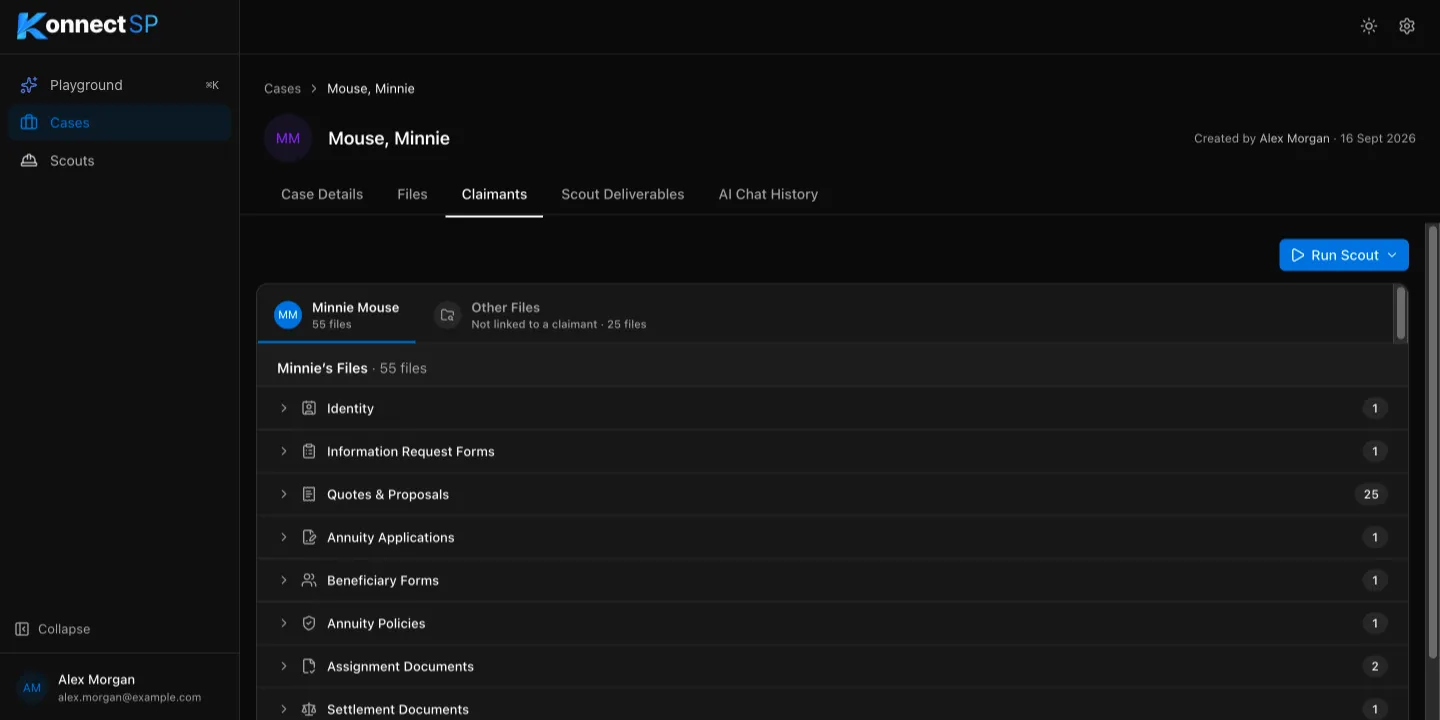This screenshot has height=720, width=1440.
Task: Click the Information Request Forms clipboard icon
Action: pyautogui.click(x=309, y=451)
